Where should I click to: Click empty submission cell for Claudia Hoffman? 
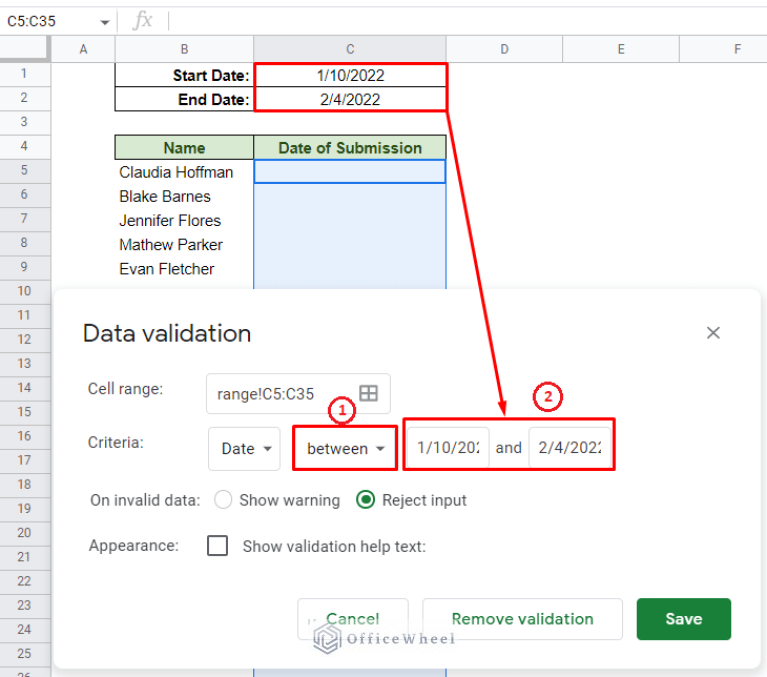pos(350,172)
